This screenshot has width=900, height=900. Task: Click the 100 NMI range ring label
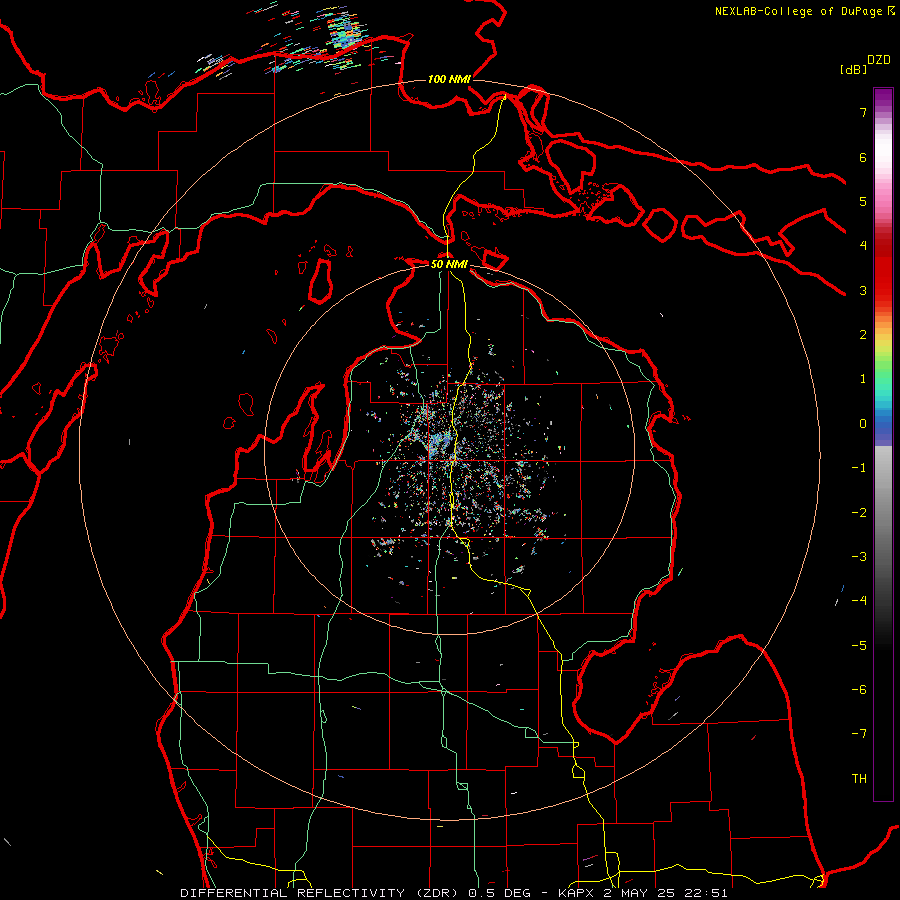pyautogui.click(x=449, y=79)
